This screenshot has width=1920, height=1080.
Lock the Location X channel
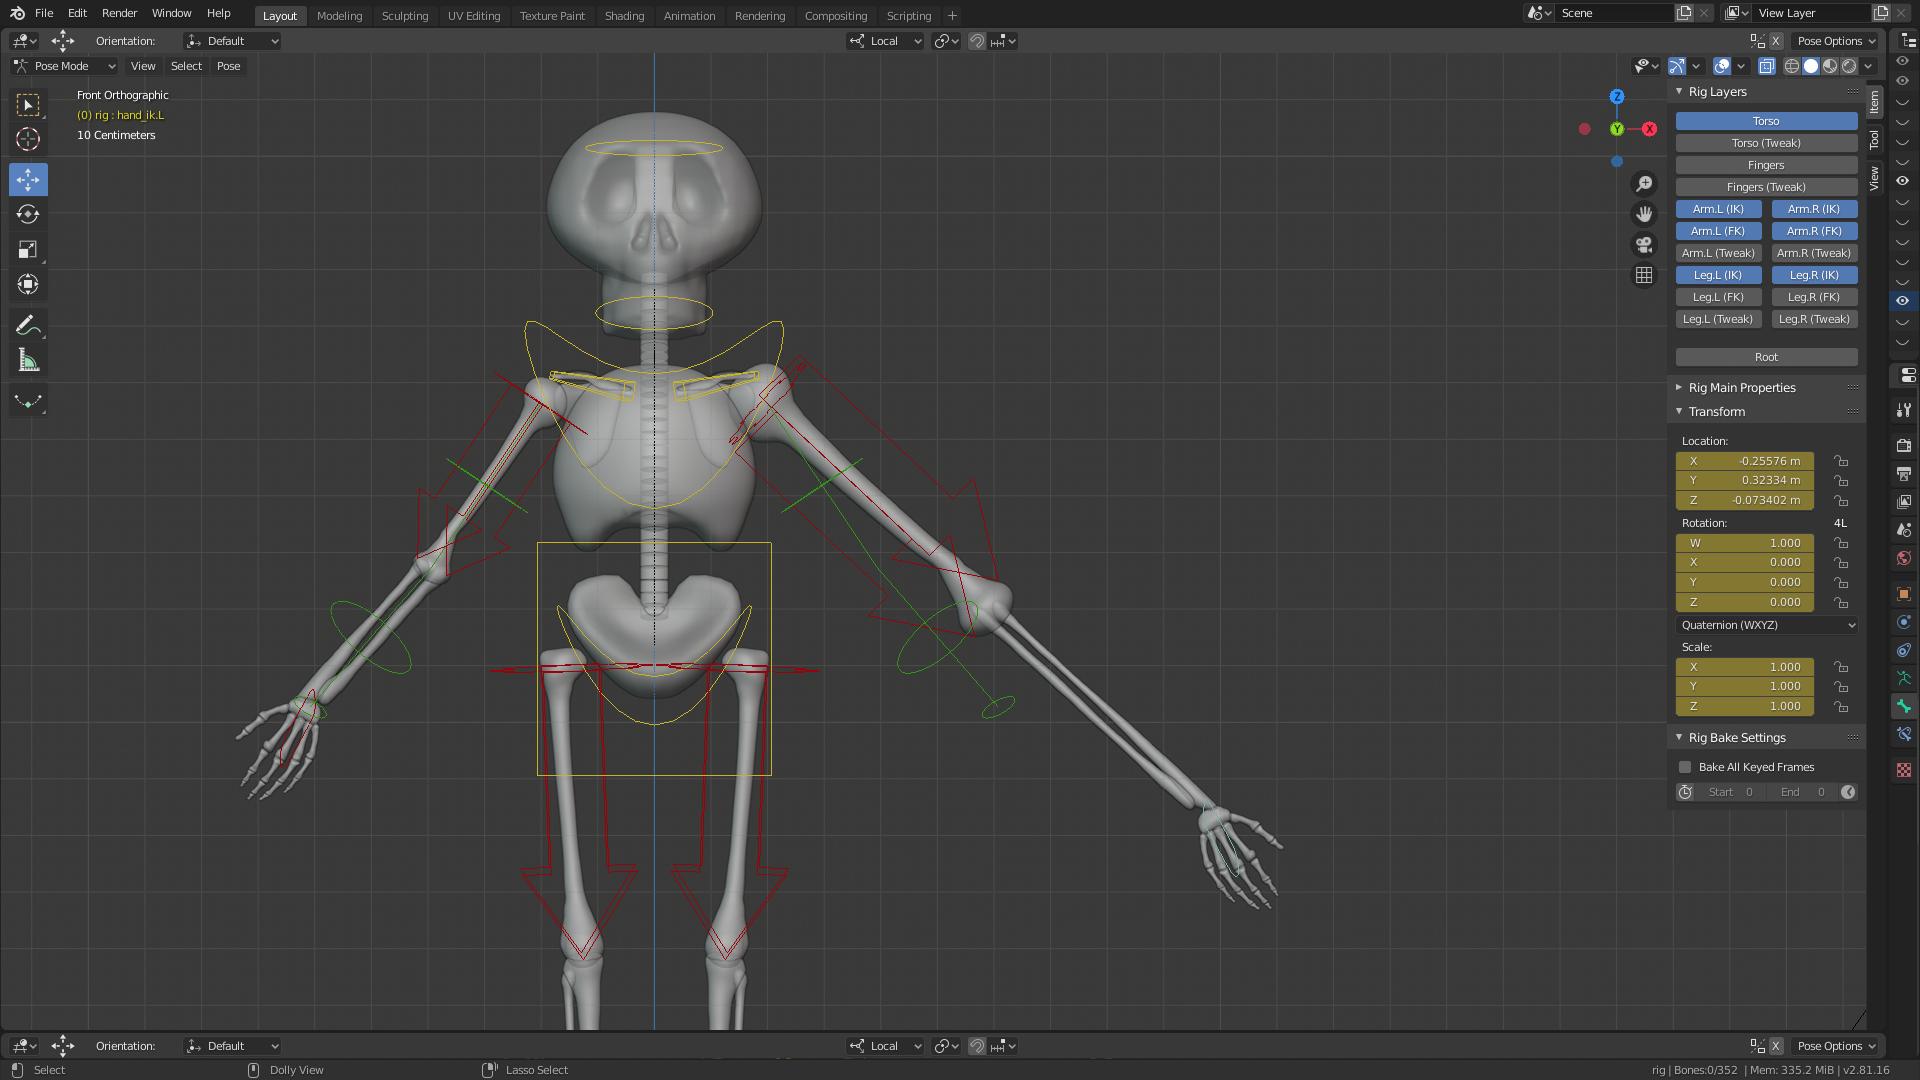(x=1840, y=461)
